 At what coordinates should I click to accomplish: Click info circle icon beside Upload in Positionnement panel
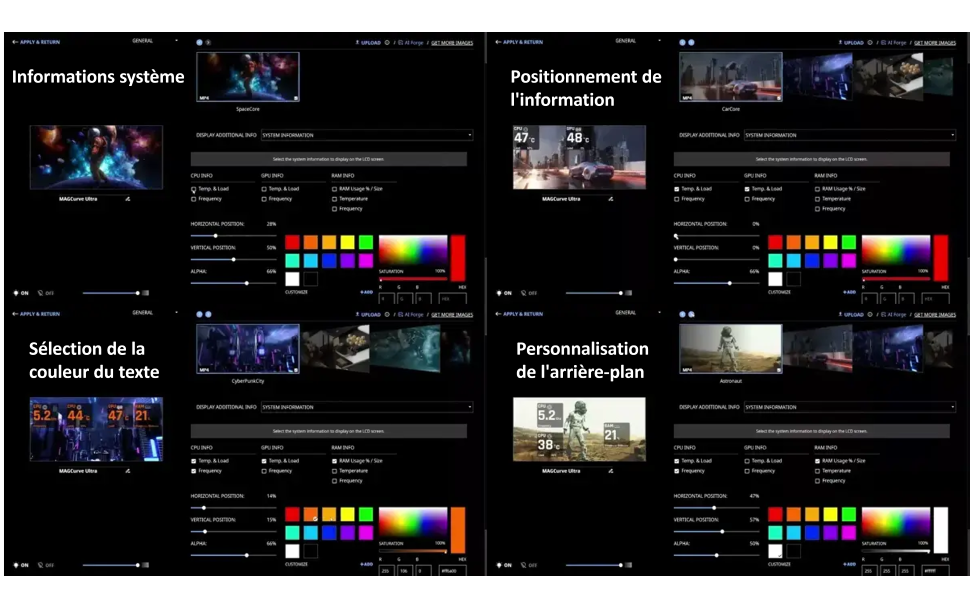click(870, 43)
